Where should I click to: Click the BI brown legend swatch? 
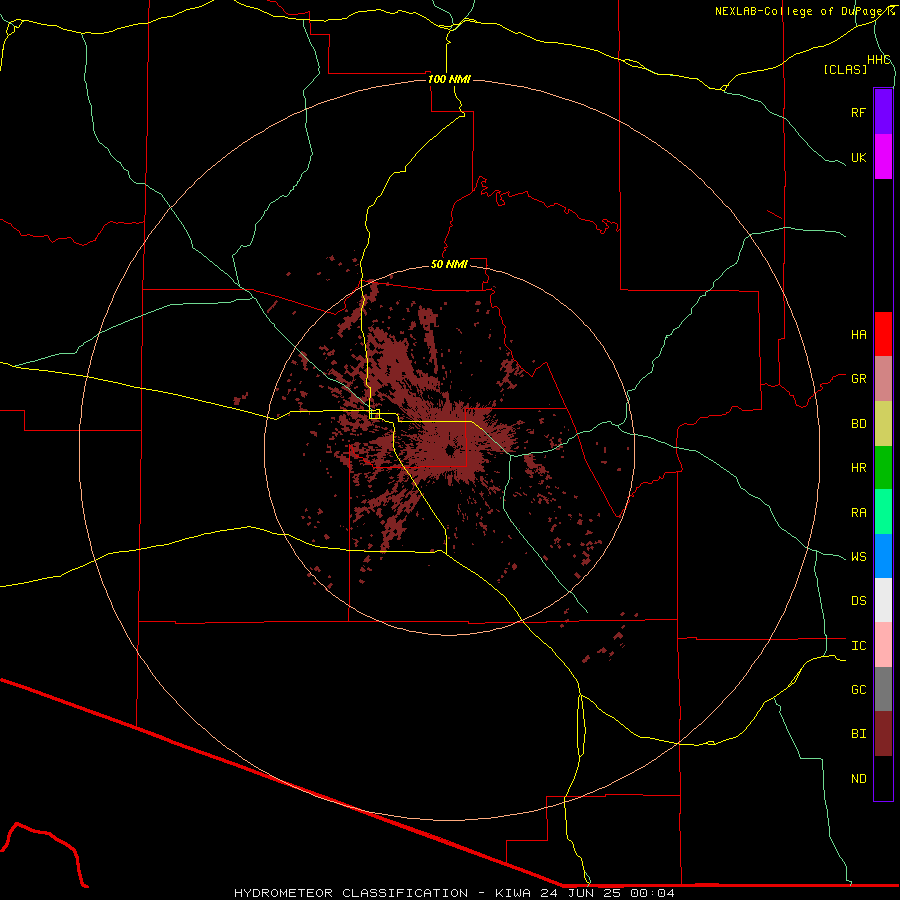click(883, 734)
